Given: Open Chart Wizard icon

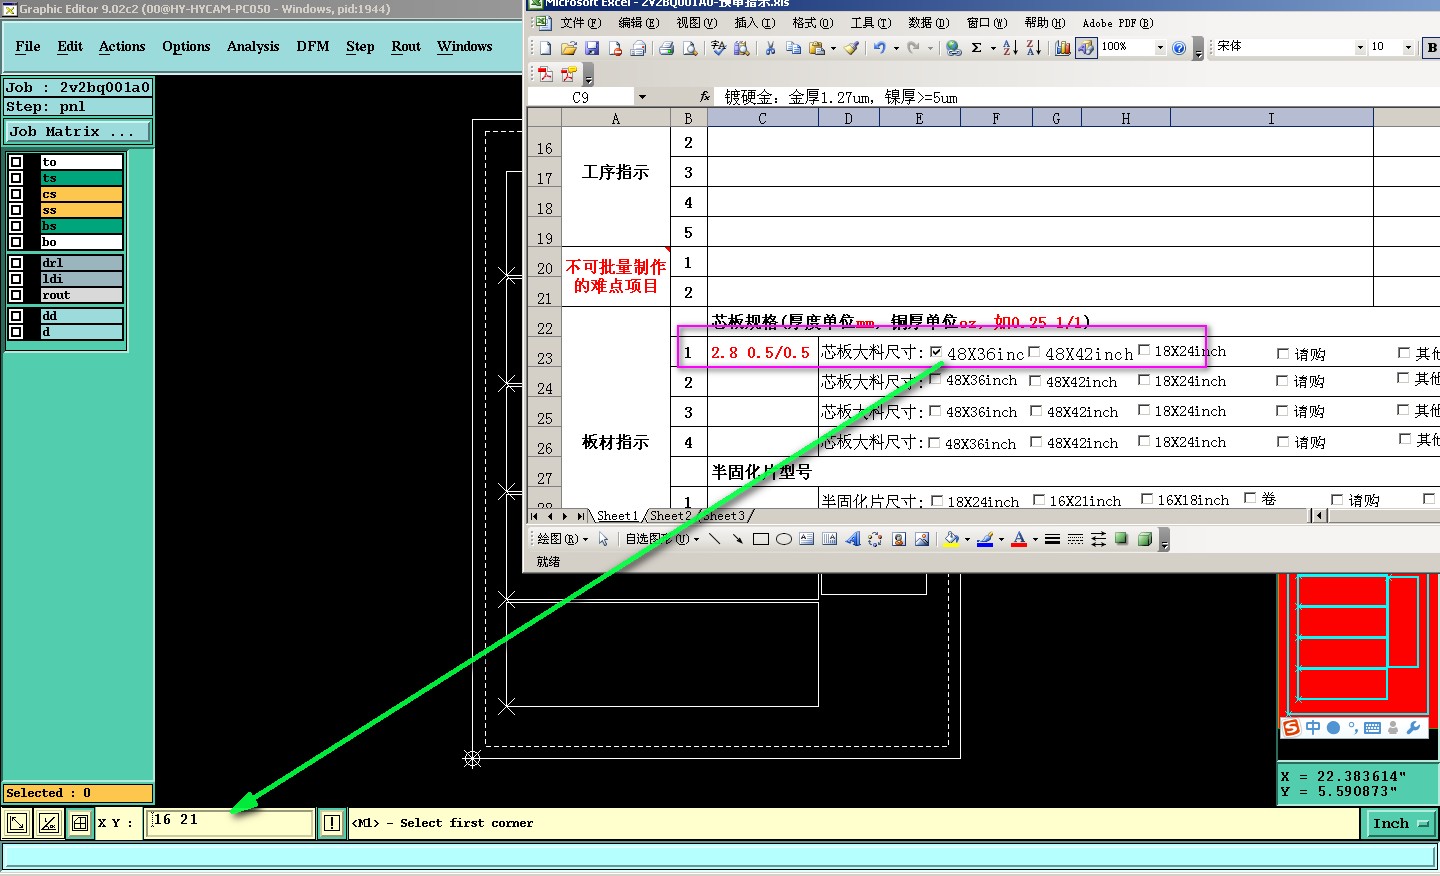Looking at the screenshot, I should click(x=1062, y=47).
